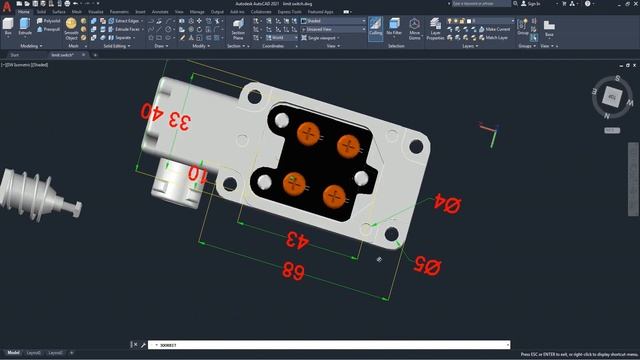Click the Move tool in Modify panel
The image size is (640, 360).
coord(199,21)
